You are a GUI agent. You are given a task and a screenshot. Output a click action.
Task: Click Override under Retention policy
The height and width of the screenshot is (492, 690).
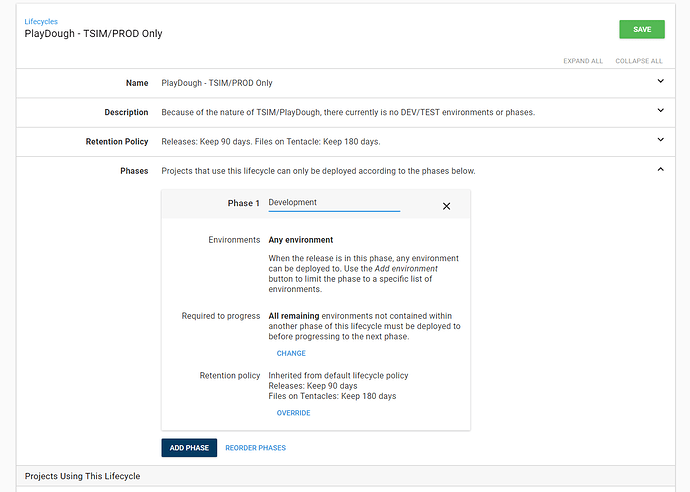click(293, 413)
